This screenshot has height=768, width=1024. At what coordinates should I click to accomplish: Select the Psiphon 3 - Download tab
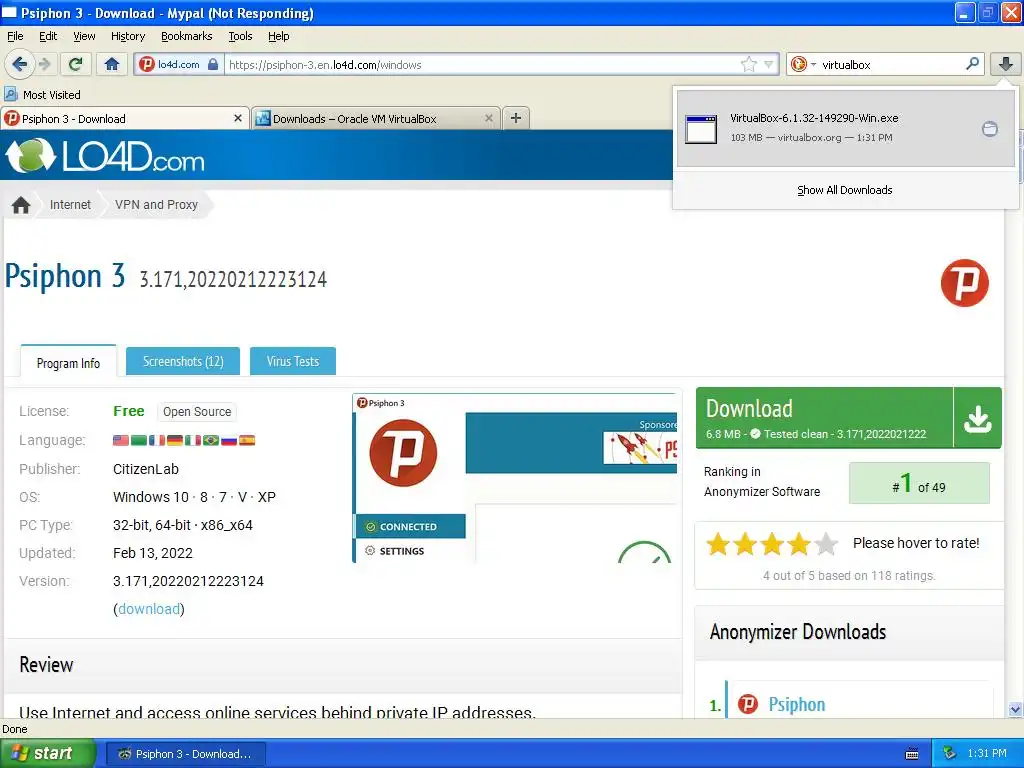(x=124, y=118)
